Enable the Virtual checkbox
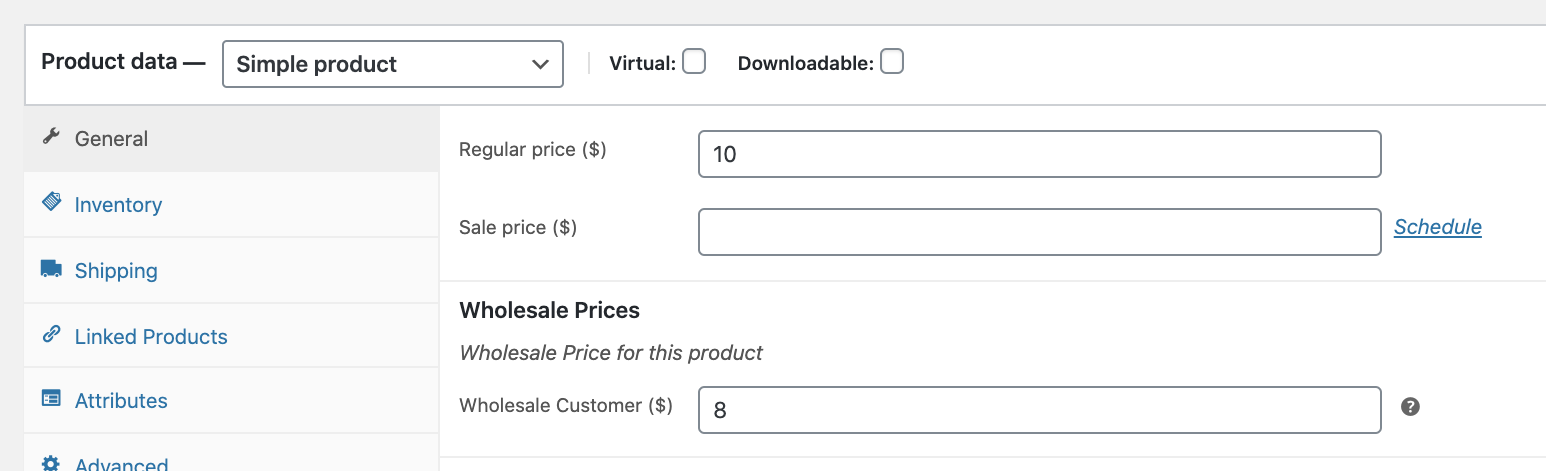This screenshot has height=471, width=1546. [x=694, y=62]
